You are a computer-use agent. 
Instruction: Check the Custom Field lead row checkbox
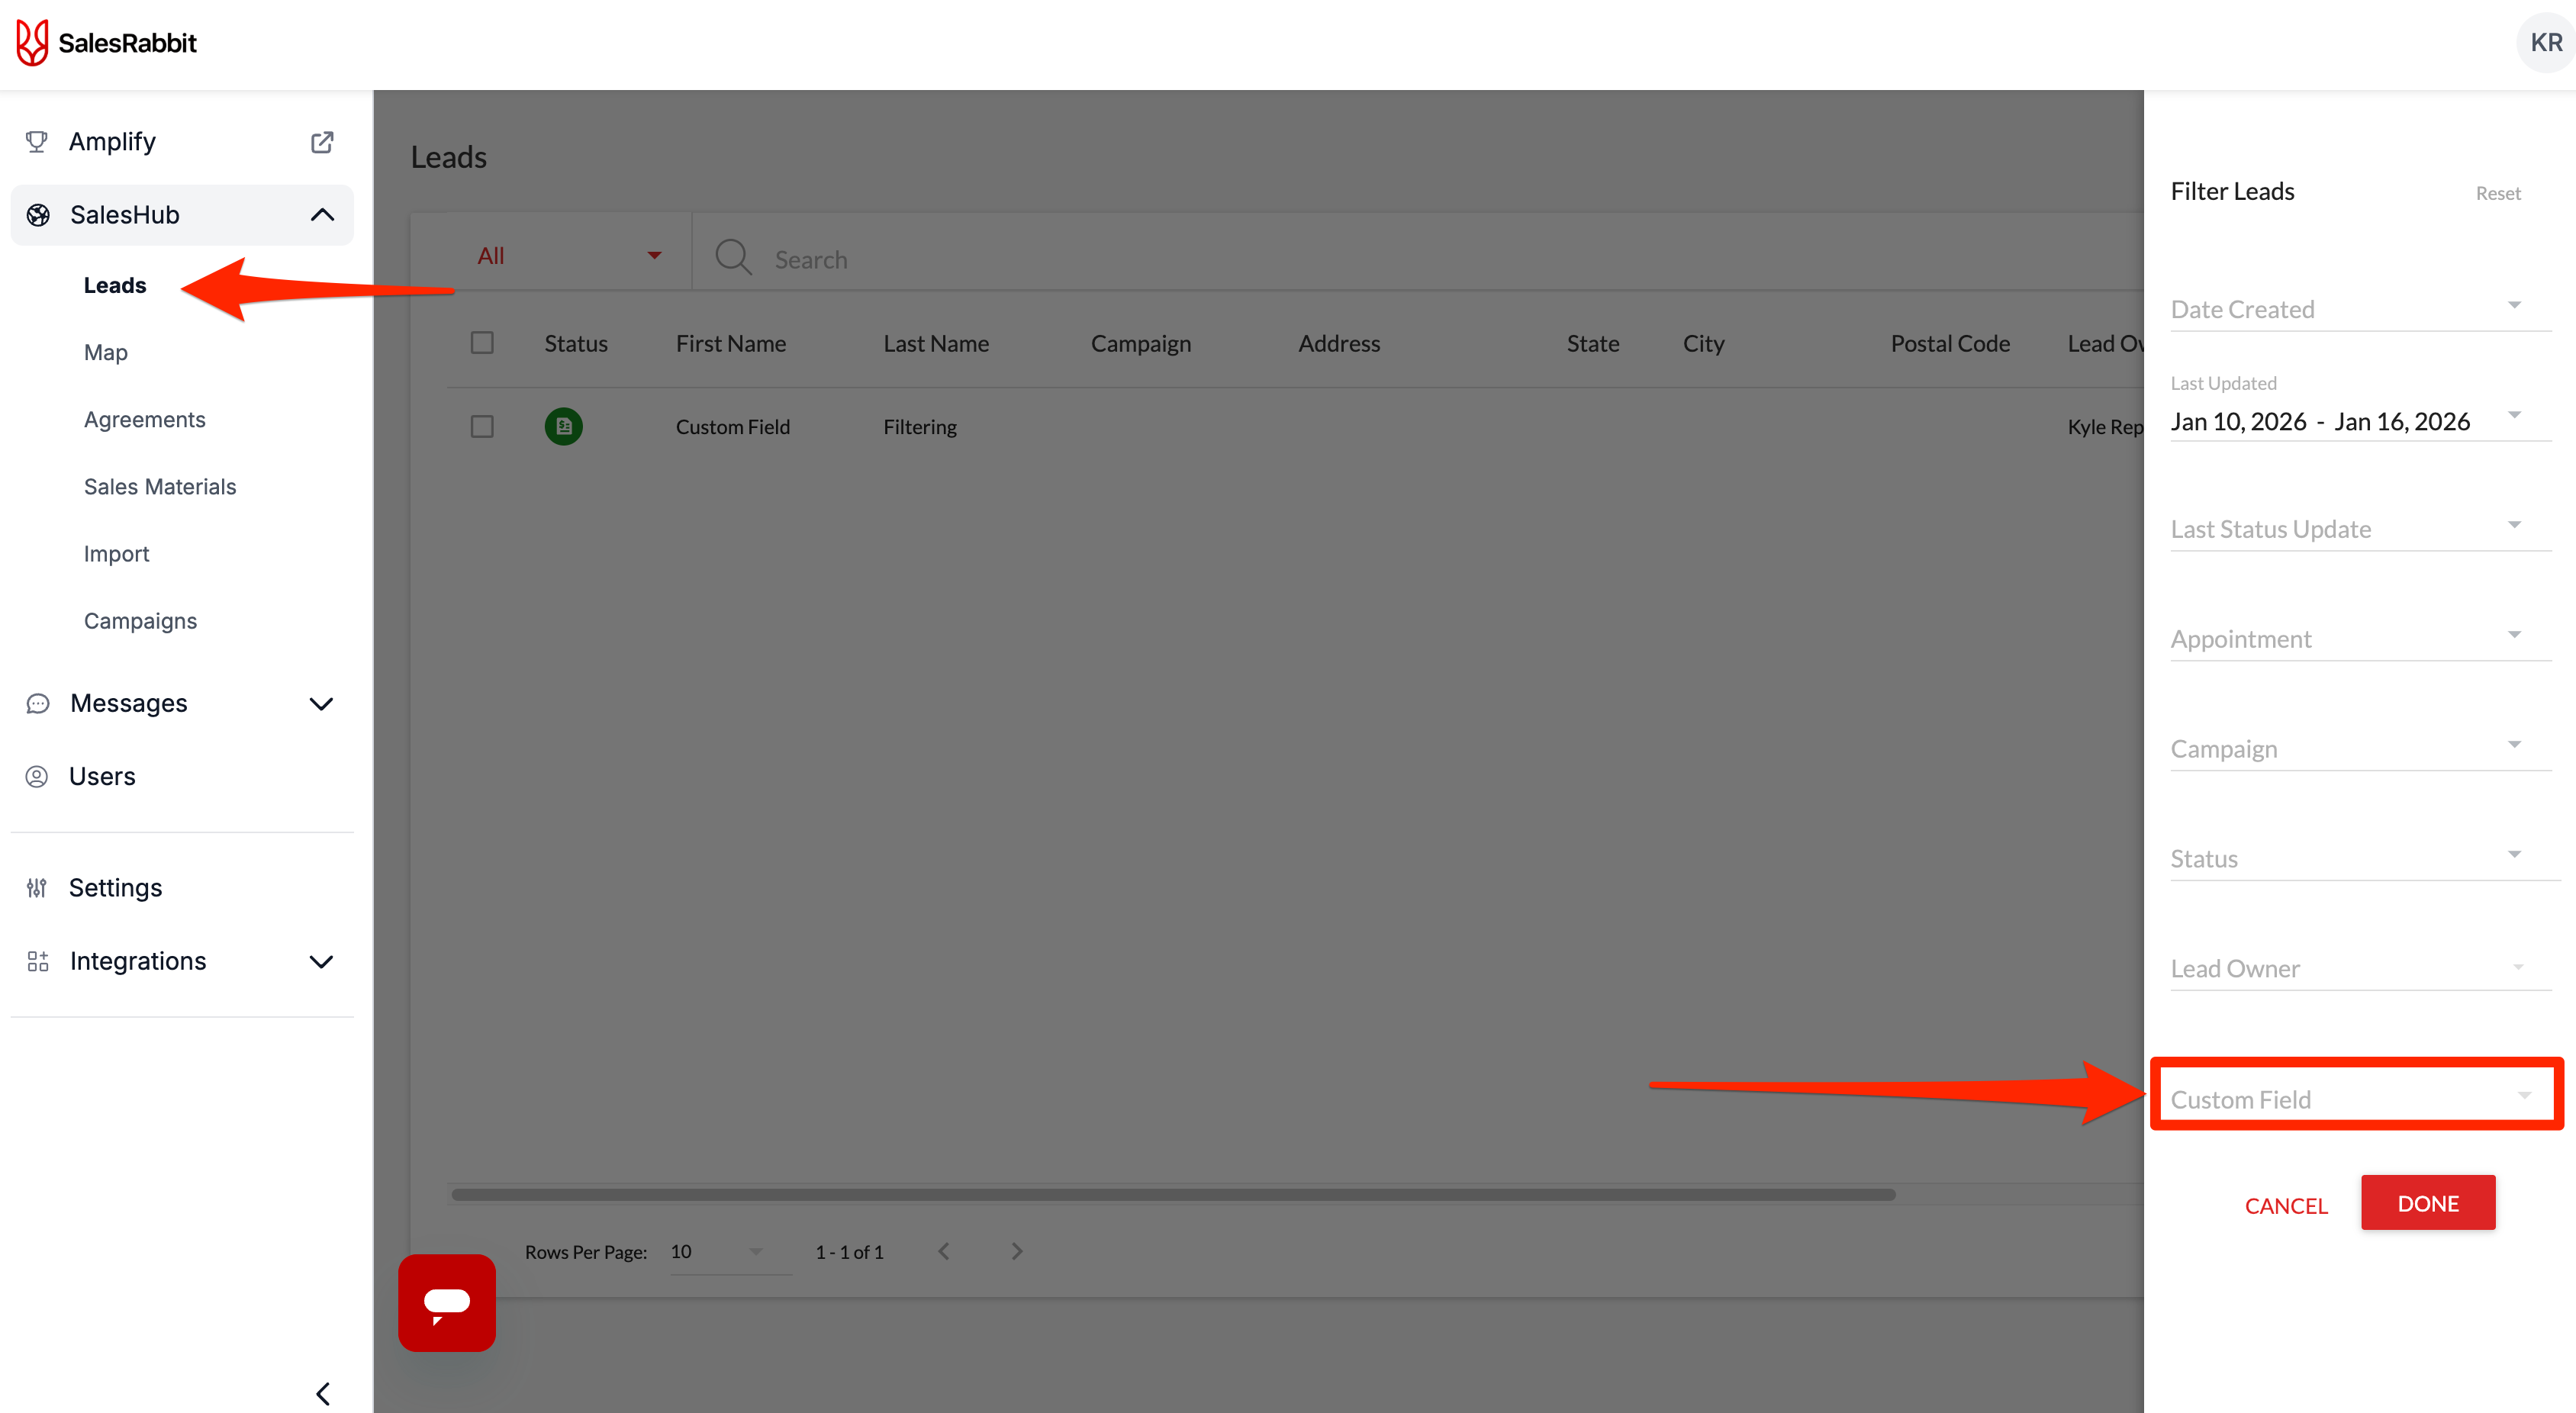(482, 427)
